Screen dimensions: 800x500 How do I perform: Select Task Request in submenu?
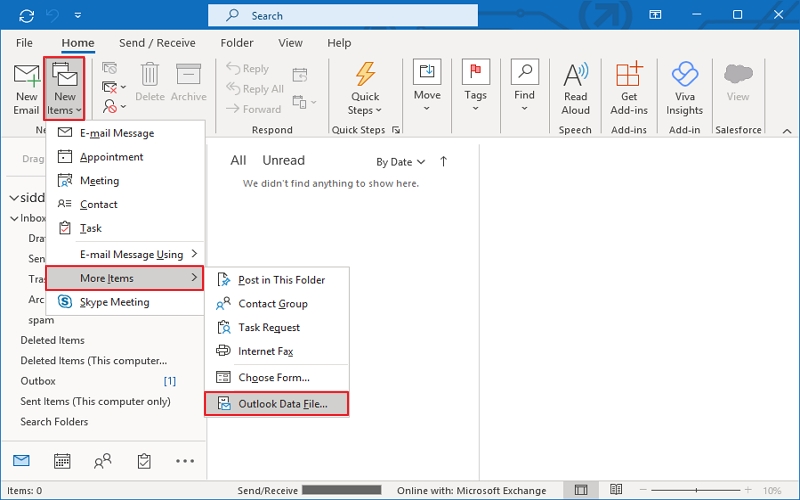click(x=277, y=328)
